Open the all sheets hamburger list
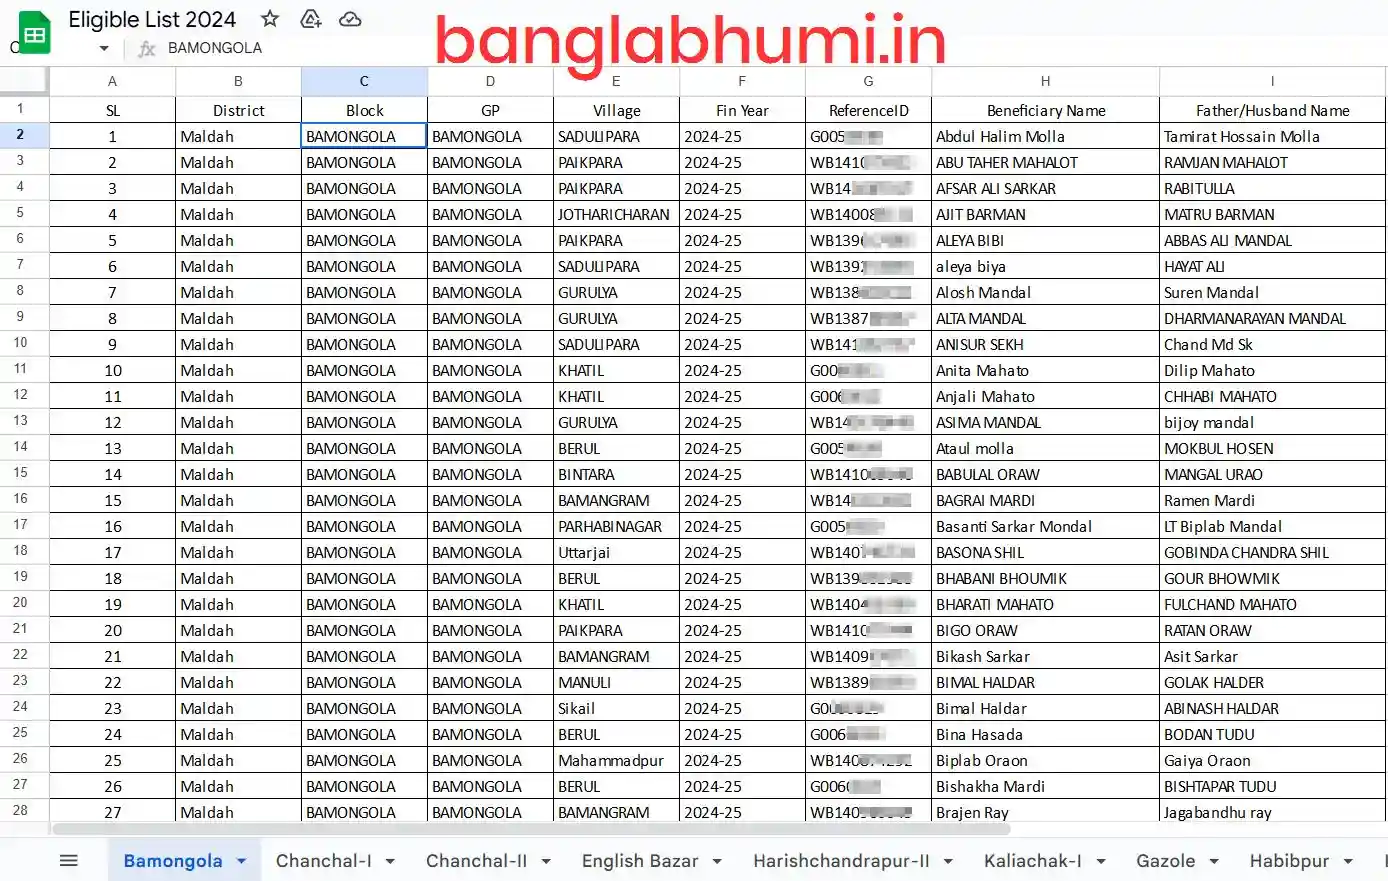 point(69,860)
